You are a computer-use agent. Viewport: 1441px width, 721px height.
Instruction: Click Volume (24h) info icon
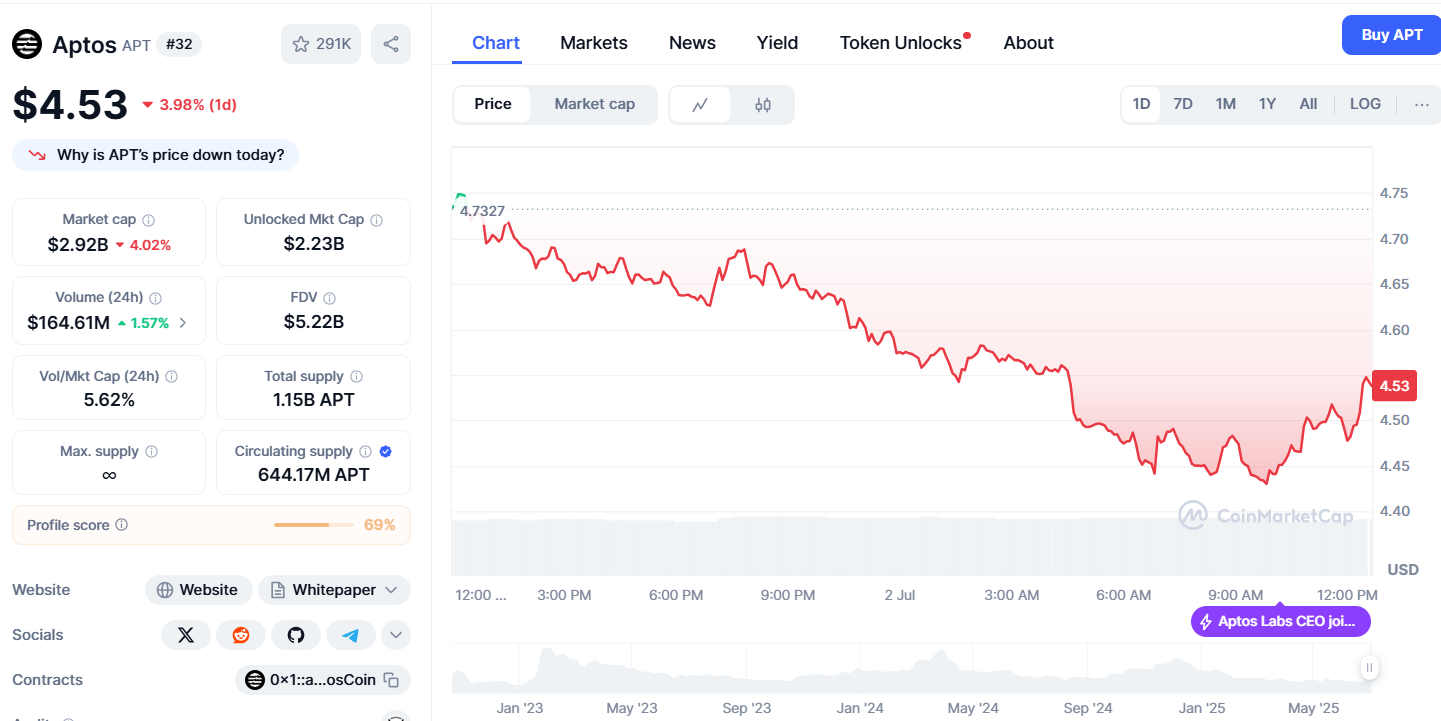(x=155, y=298)
